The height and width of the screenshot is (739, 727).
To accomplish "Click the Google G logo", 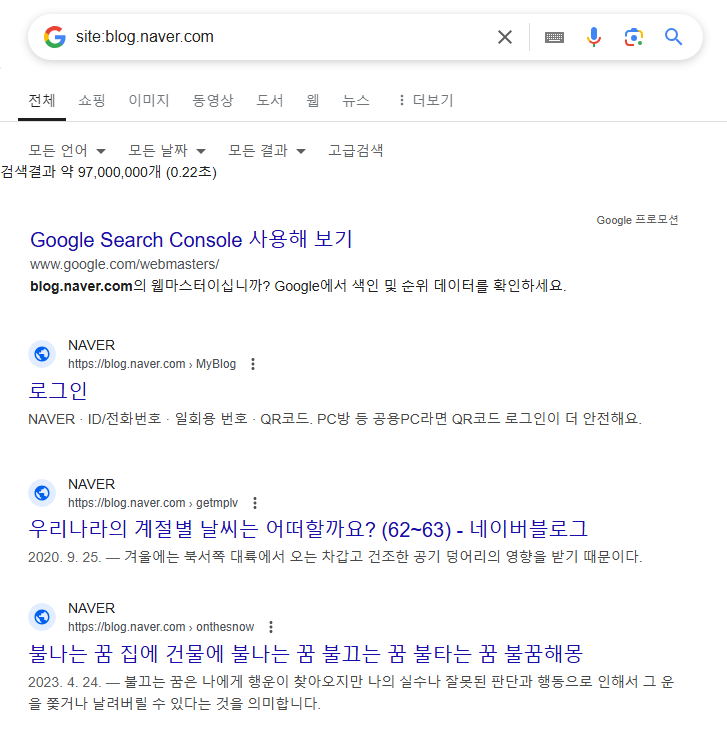I will coord(55,37).
